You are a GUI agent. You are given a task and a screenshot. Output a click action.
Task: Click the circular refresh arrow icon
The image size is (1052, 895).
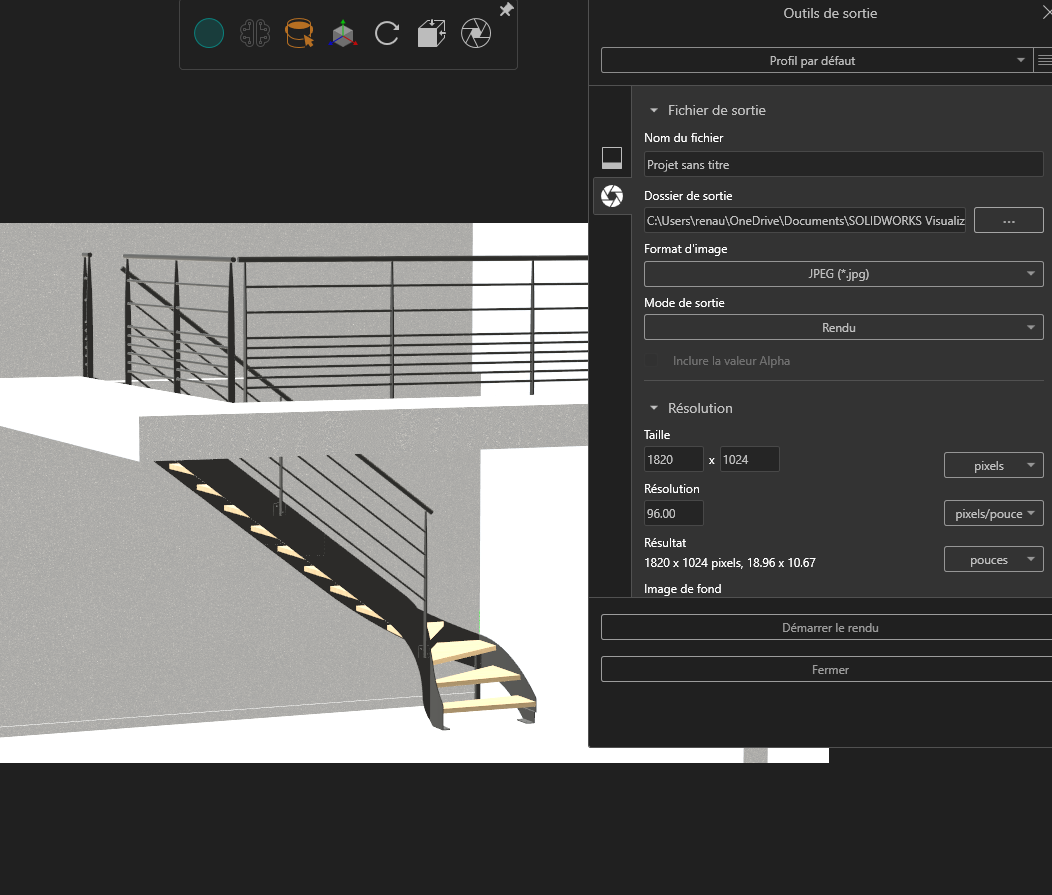tap(387, 34)
